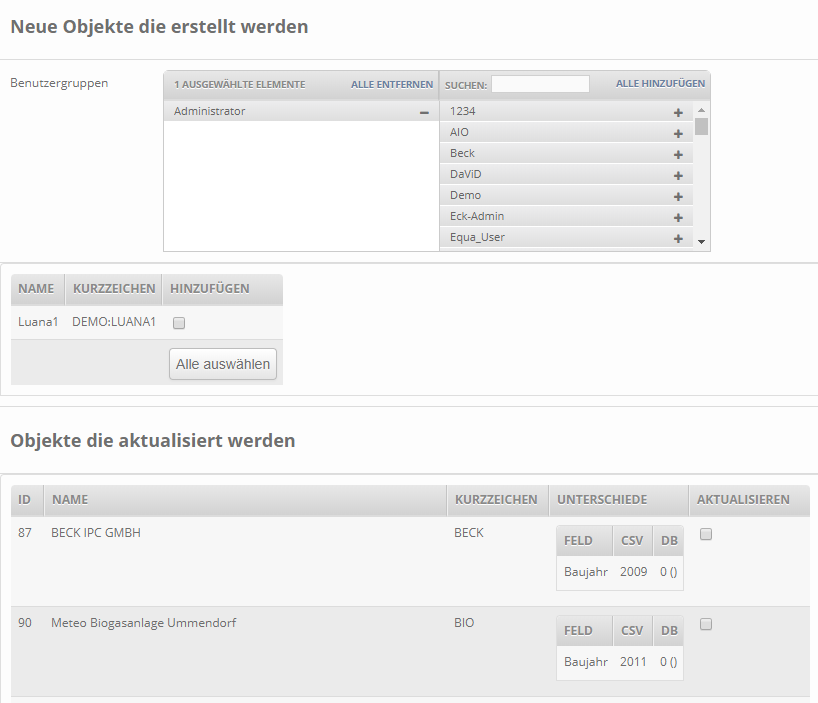Click the Hinzufügen column header
The width and height of the screenshot is (818, 703).
coord(223,289)
